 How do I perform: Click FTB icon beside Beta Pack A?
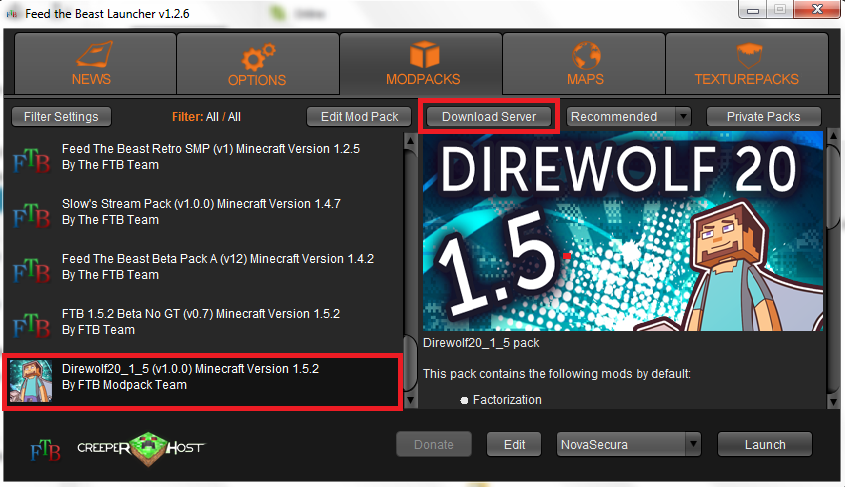(x=31, y=267)
